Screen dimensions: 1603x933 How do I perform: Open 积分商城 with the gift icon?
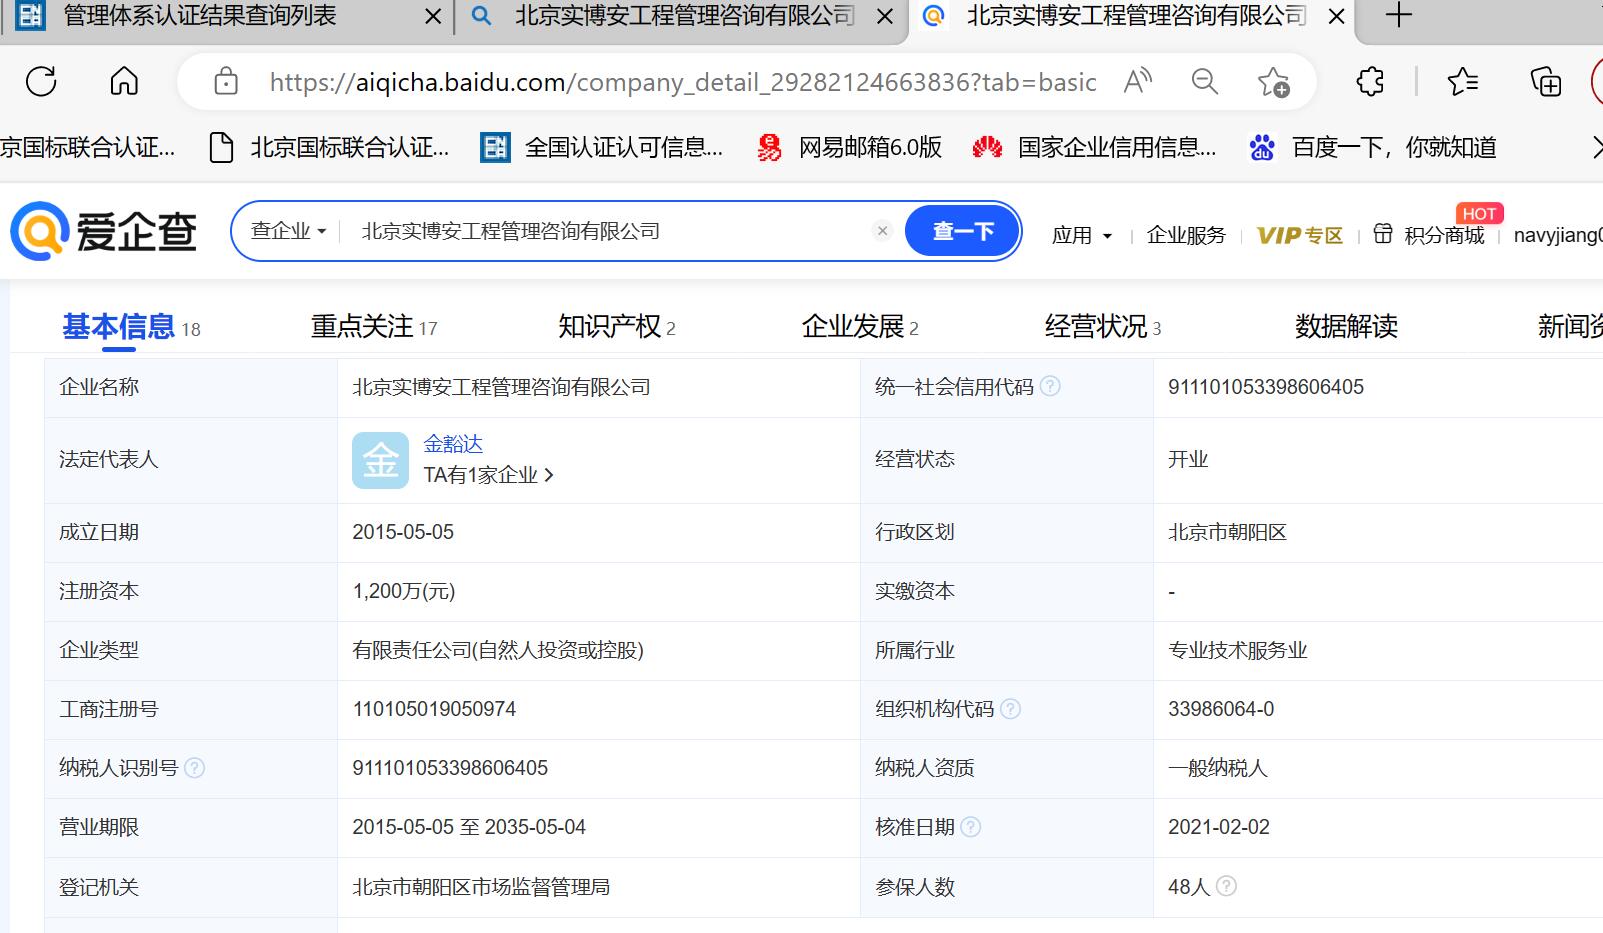coord(1429,235)
